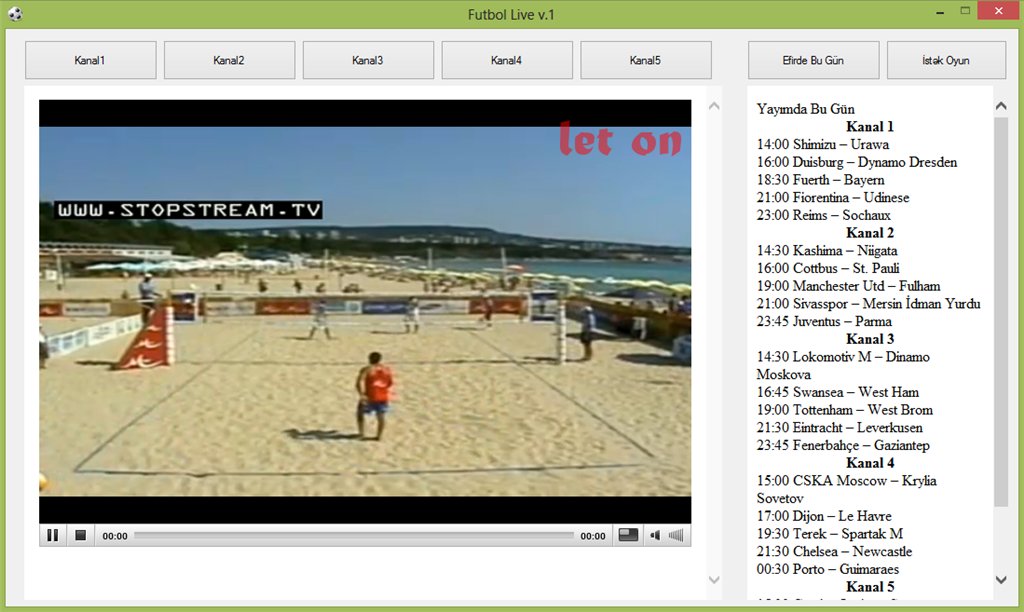1024x612 pixels.
Task: Click the soccer ball app icon
Action: click(15, 14)
